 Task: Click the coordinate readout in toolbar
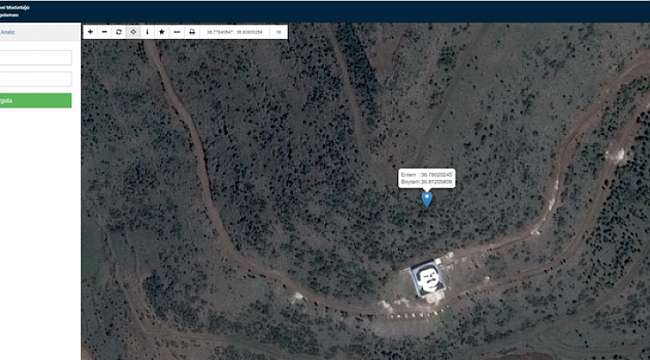click(235, 32)
